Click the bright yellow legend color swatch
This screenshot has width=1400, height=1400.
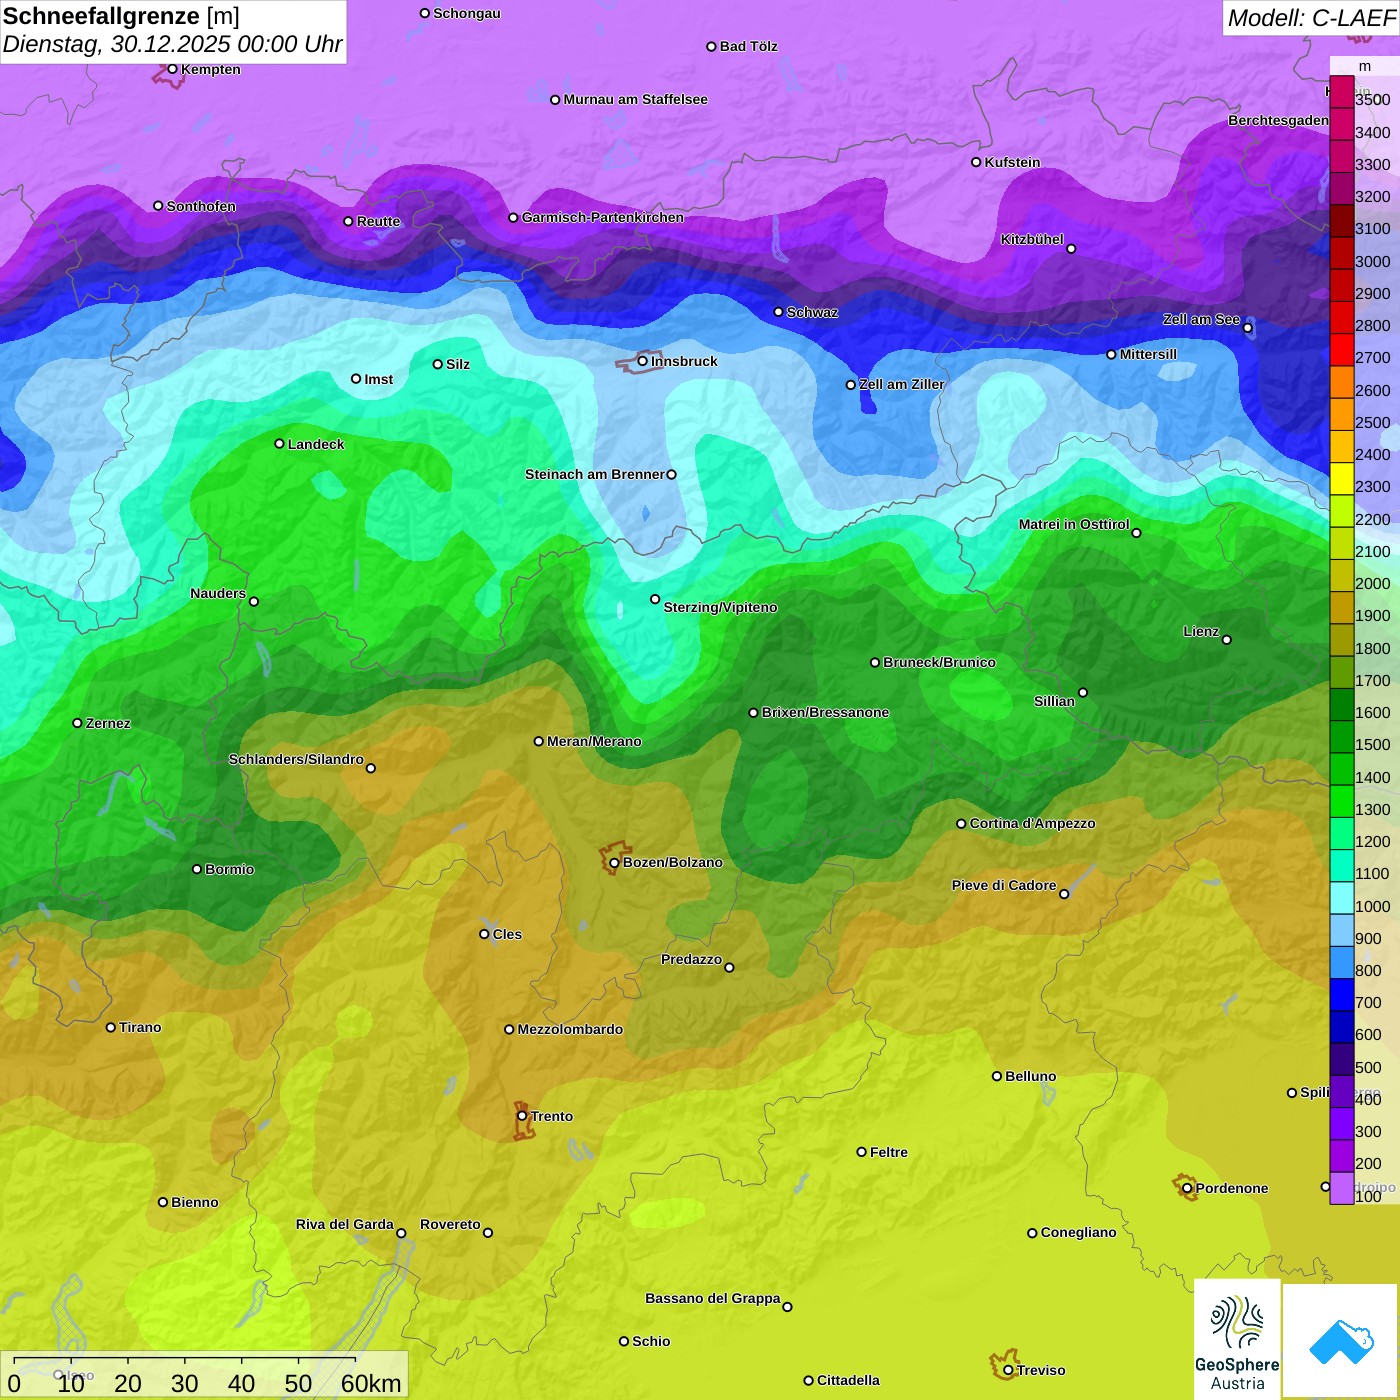tap(1342, 478)
